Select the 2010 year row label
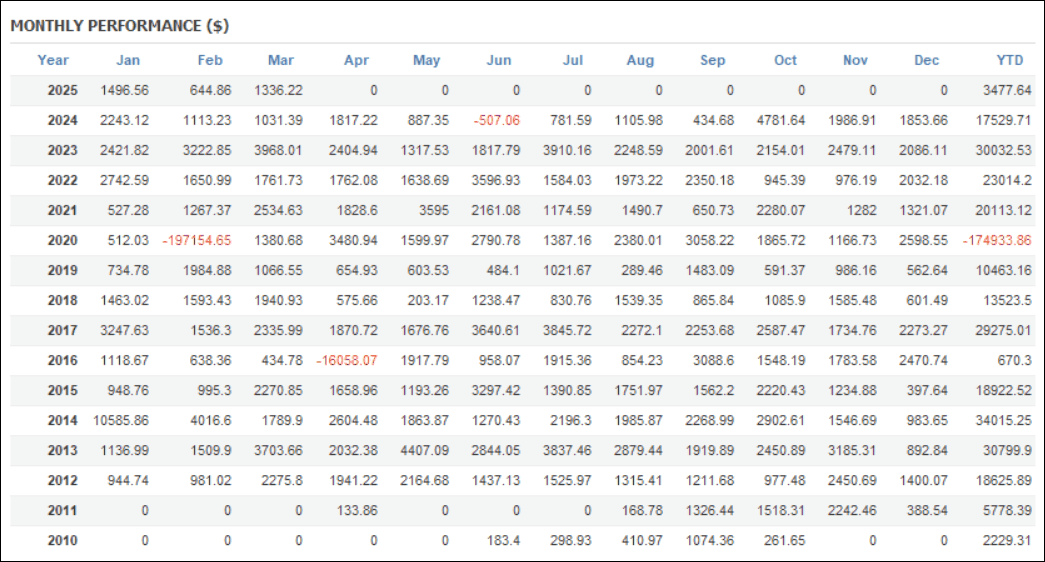The height and width of the screenshot is (562, 1045). [x=63, y=540]
